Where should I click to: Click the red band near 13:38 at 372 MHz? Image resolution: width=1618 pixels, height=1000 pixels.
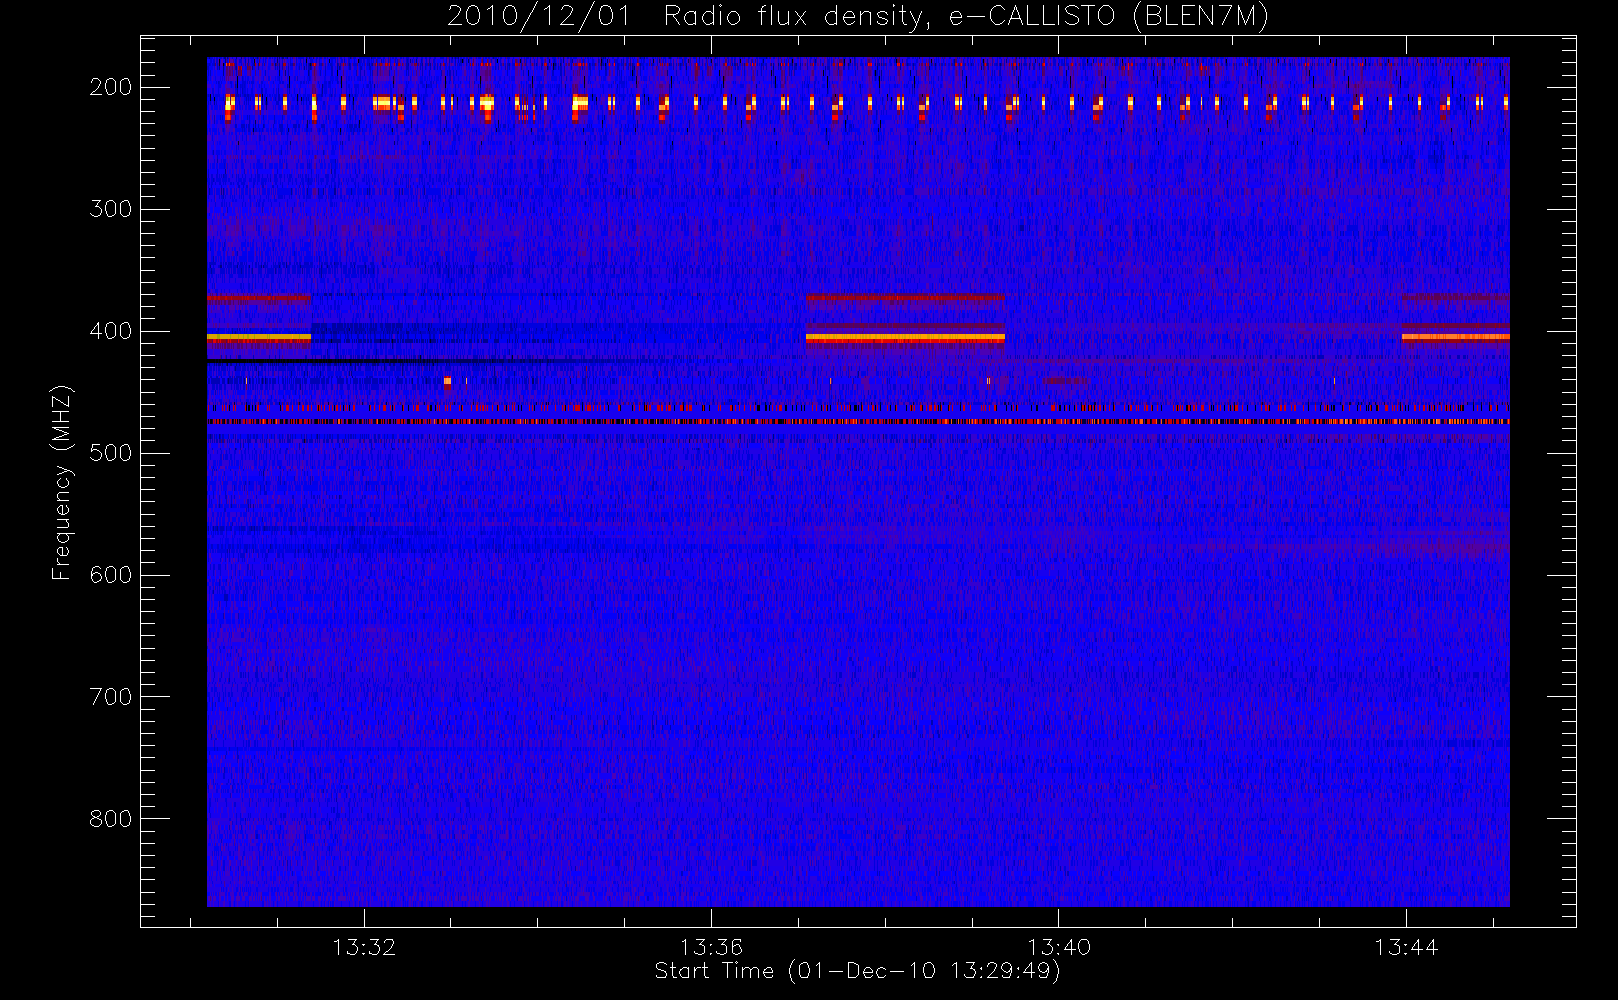tap(905, 297)
